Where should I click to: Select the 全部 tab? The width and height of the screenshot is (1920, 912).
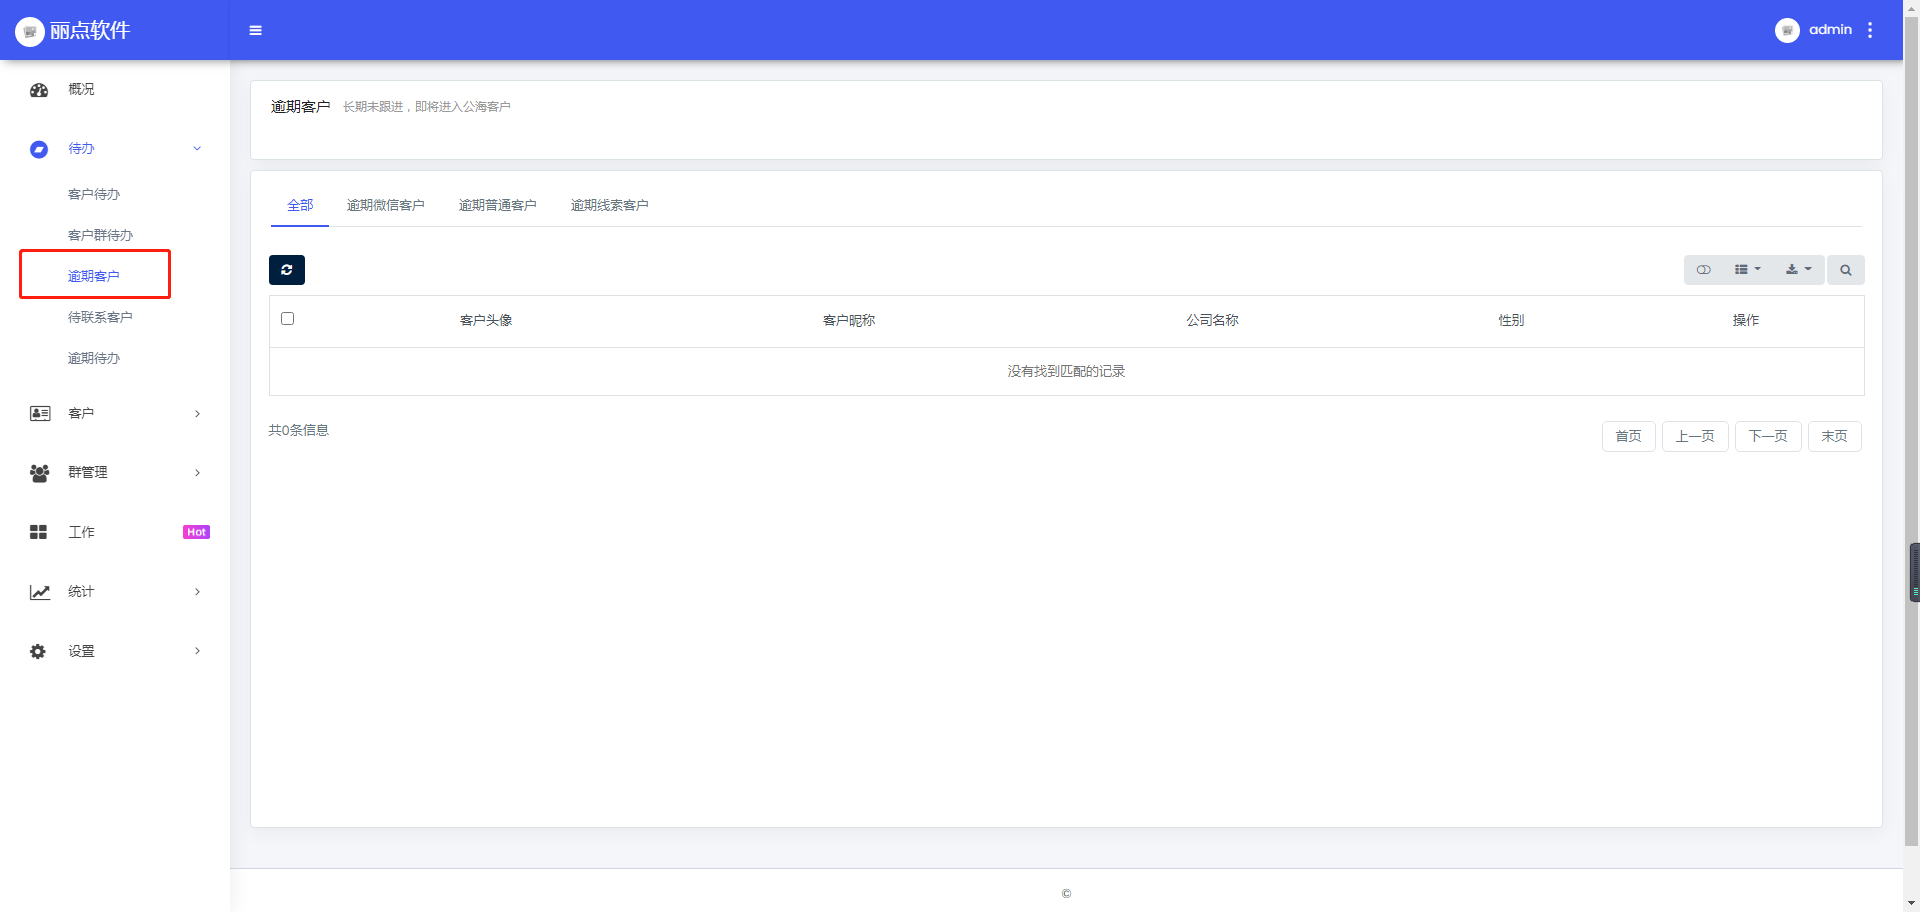pos(300,205)
